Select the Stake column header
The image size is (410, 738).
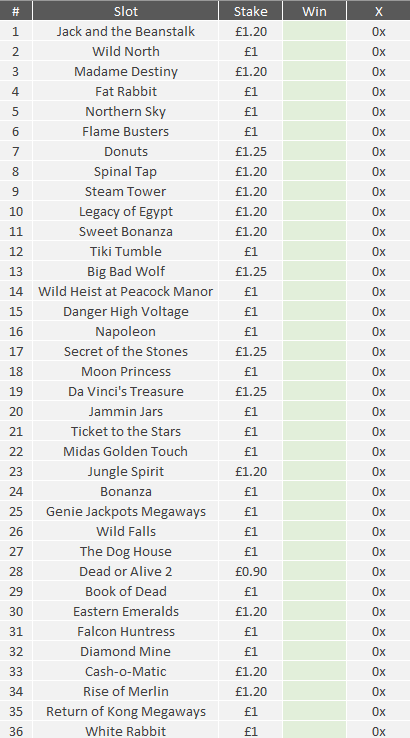click(250, 11)
